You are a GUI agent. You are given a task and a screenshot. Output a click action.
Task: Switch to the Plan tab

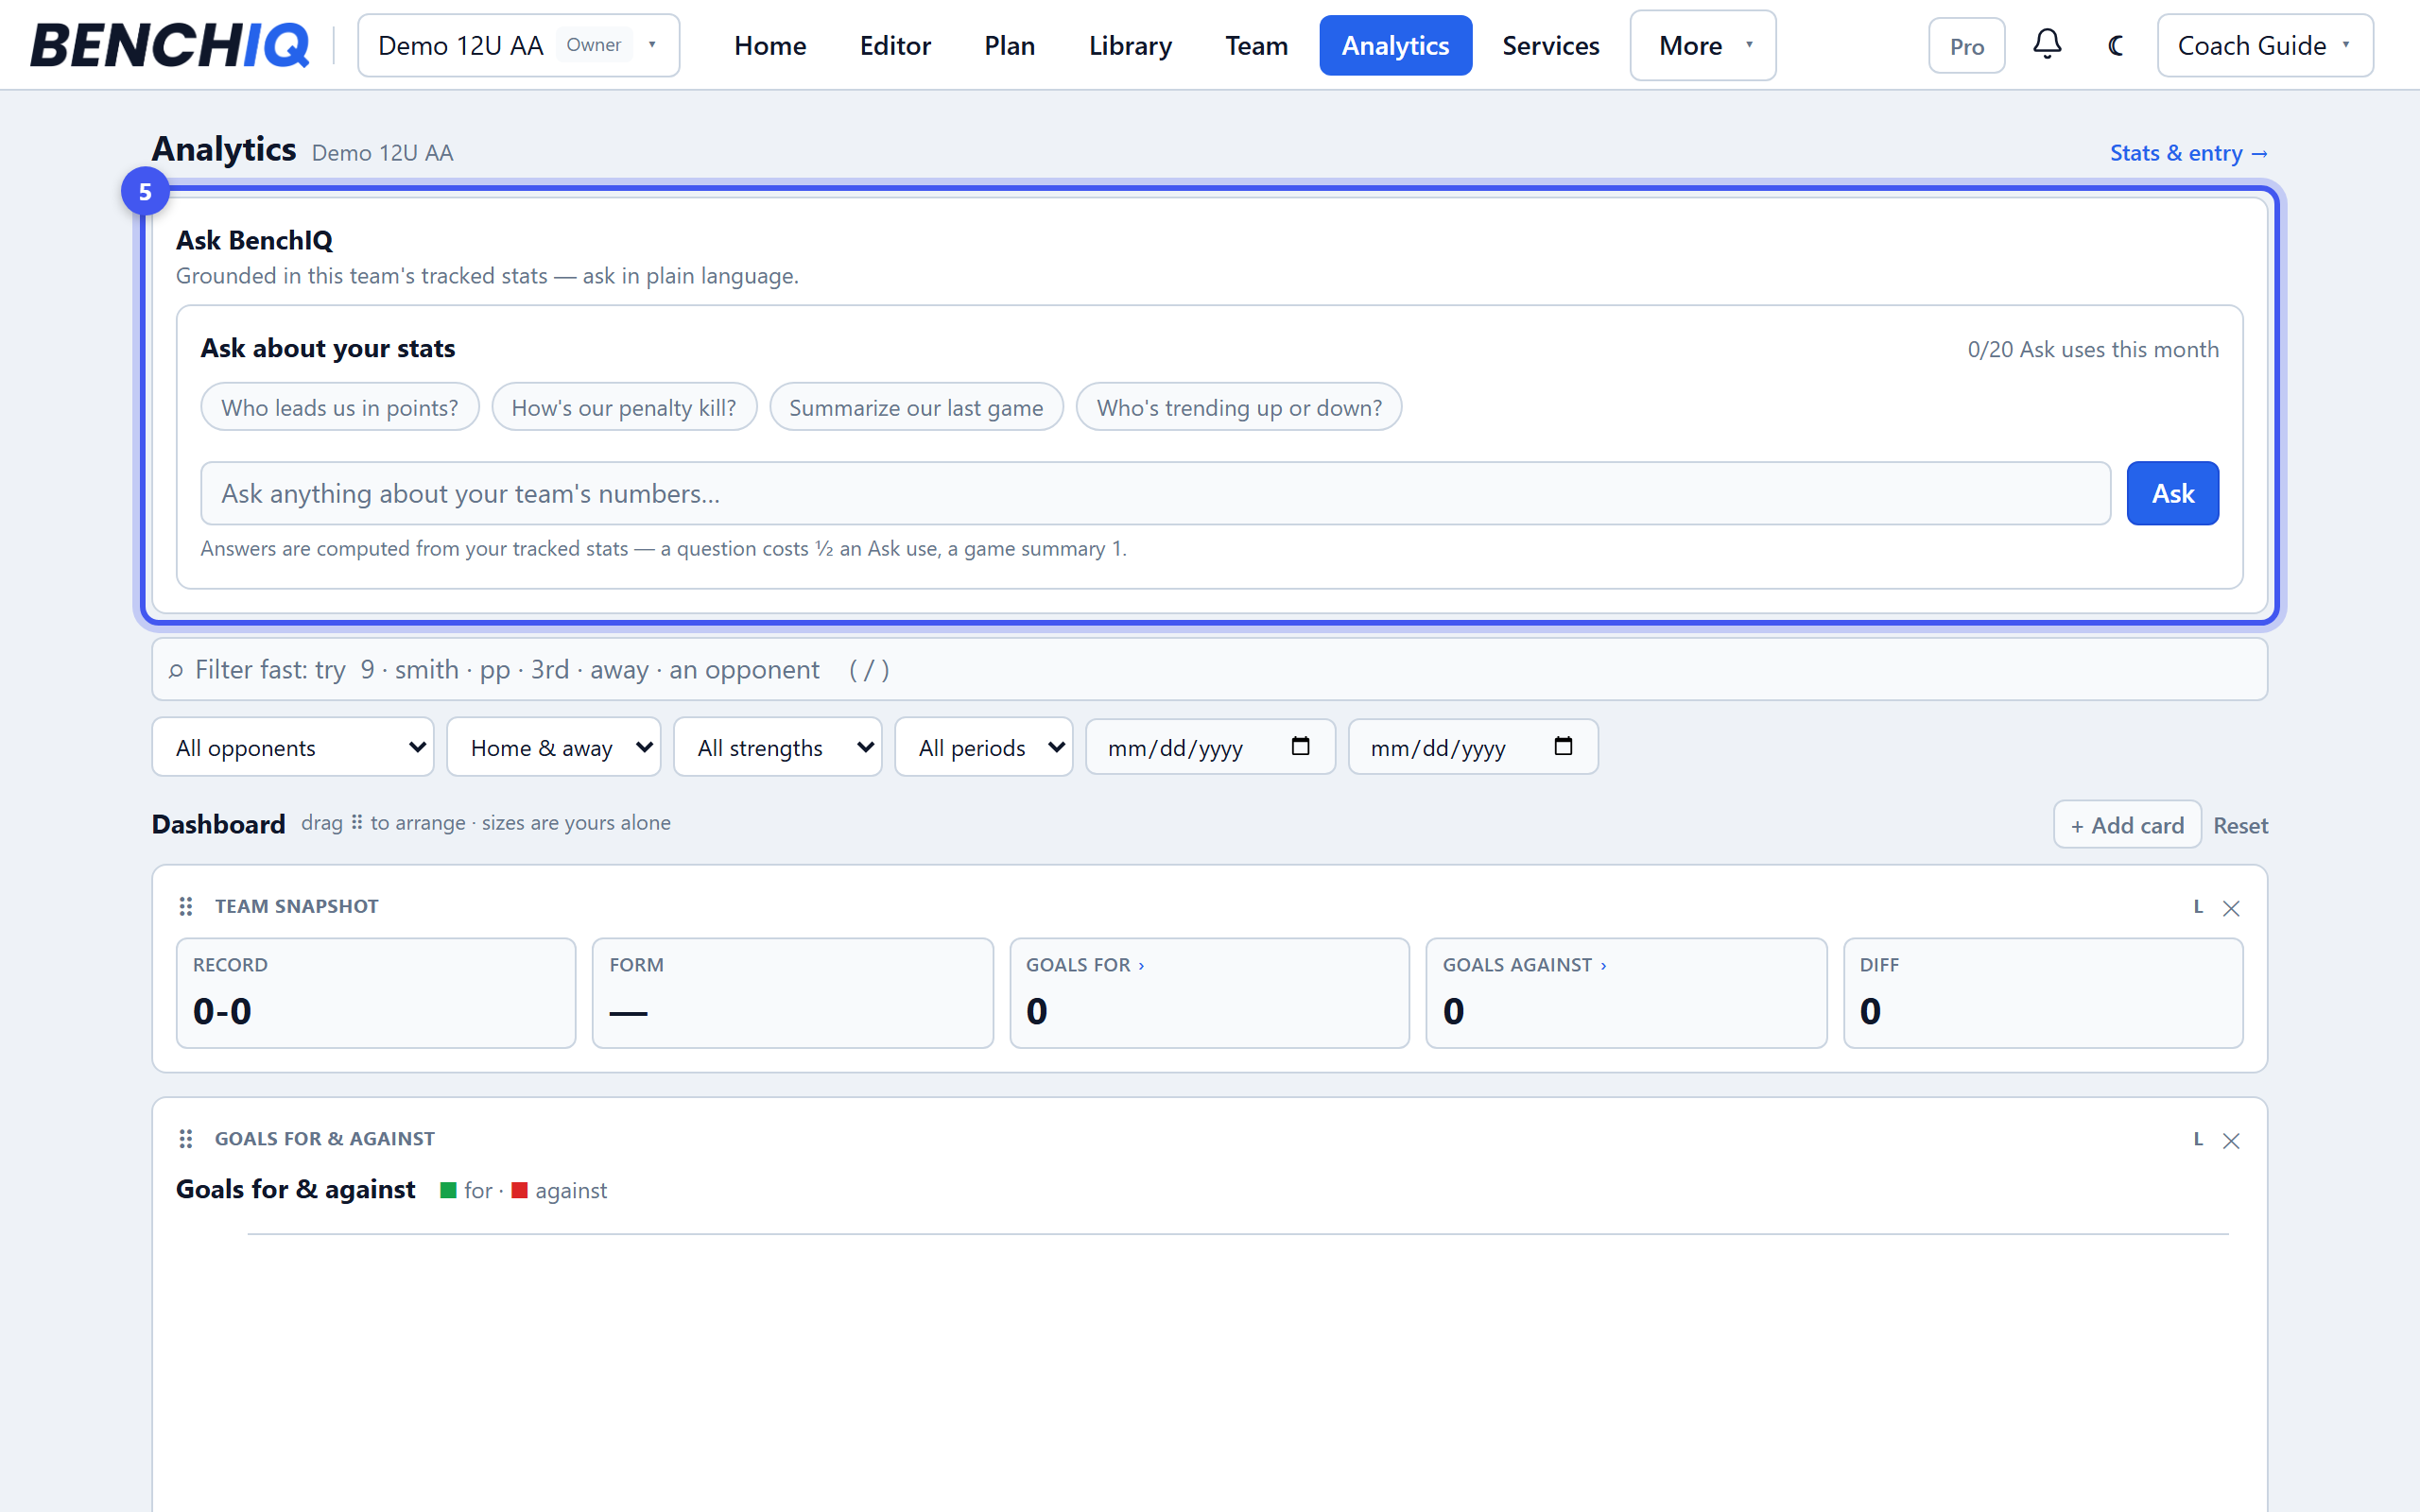pos(1009,45)
